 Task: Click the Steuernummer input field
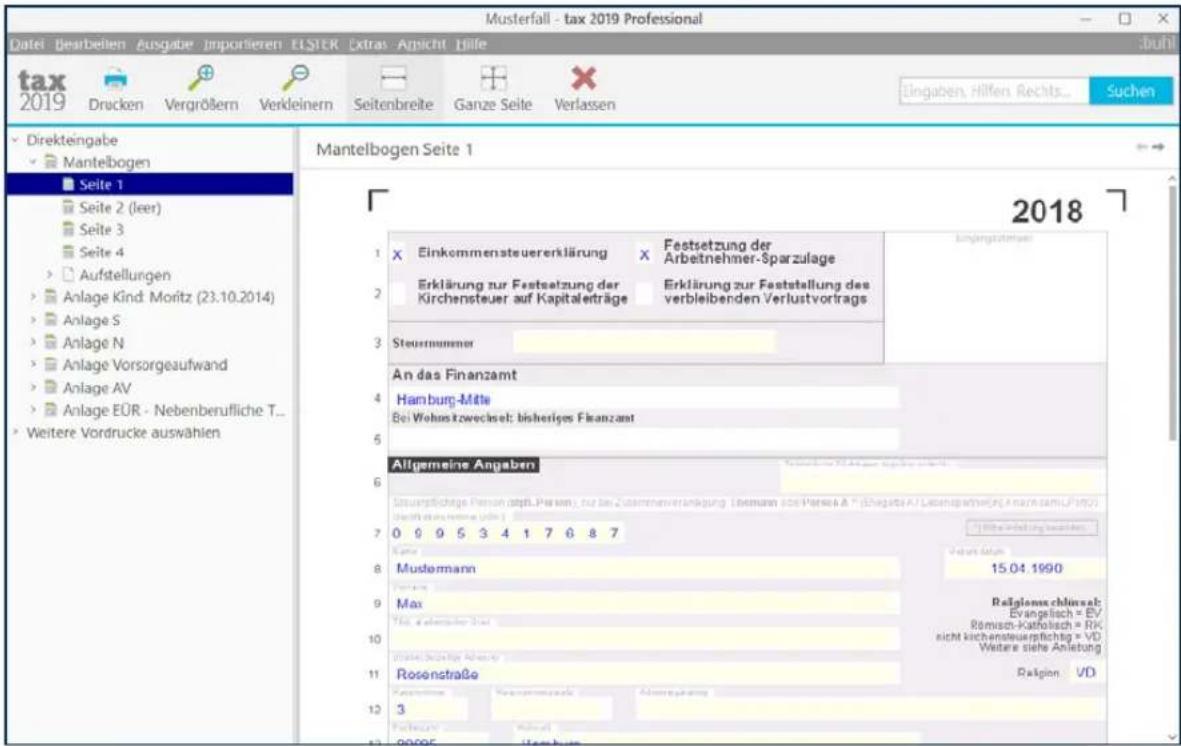click(x=644, y=342)
